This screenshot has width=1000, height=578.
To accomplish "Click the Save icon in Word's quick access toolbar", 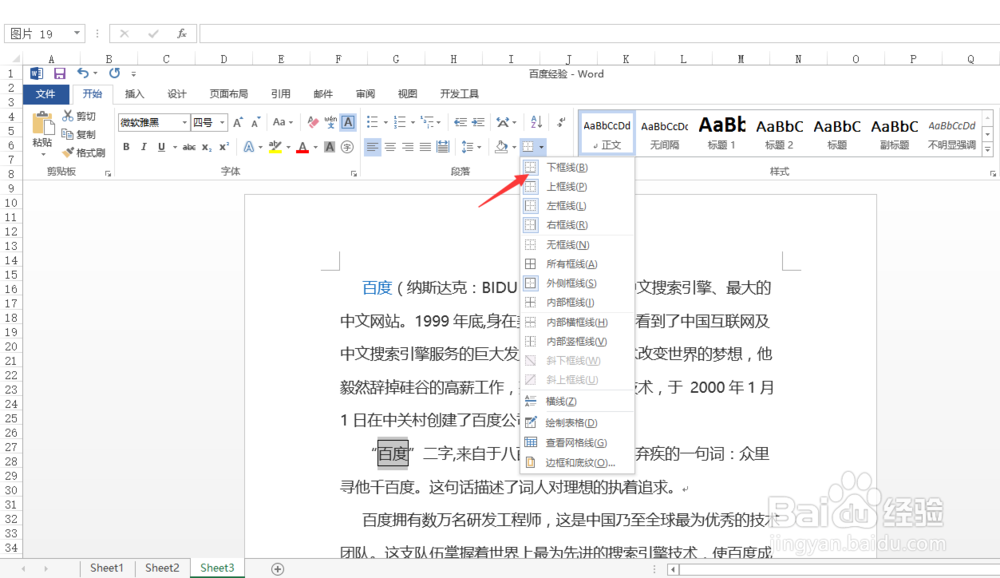I will coord(59,73).
